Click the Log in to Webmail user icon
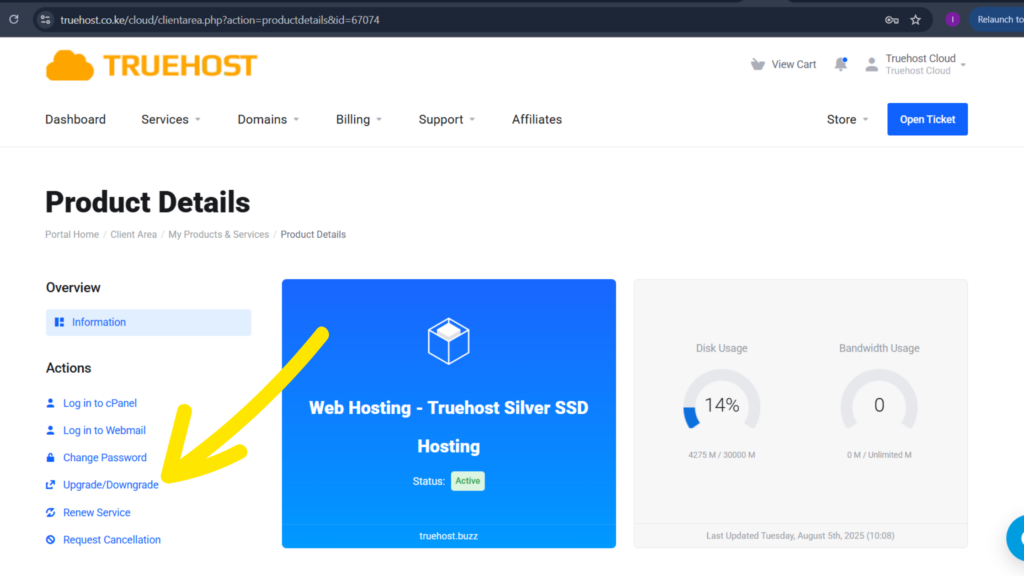 (50, 430)
